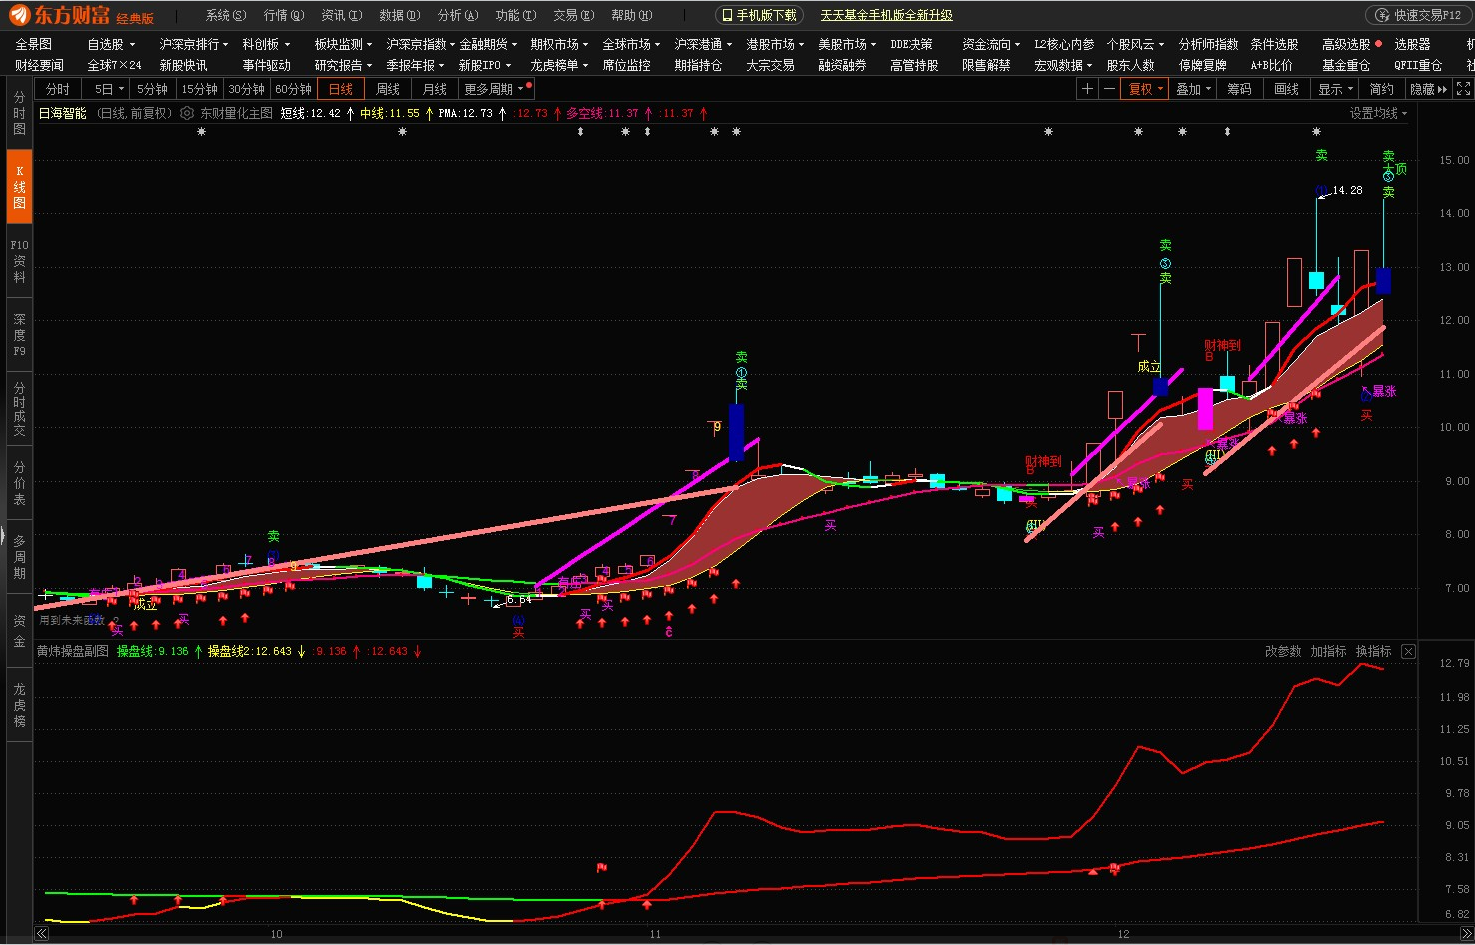The width and height of the screenshot is (1475, 945).
Task: Expand 更多周期 dropdown
Action: [x=494, y=89]
